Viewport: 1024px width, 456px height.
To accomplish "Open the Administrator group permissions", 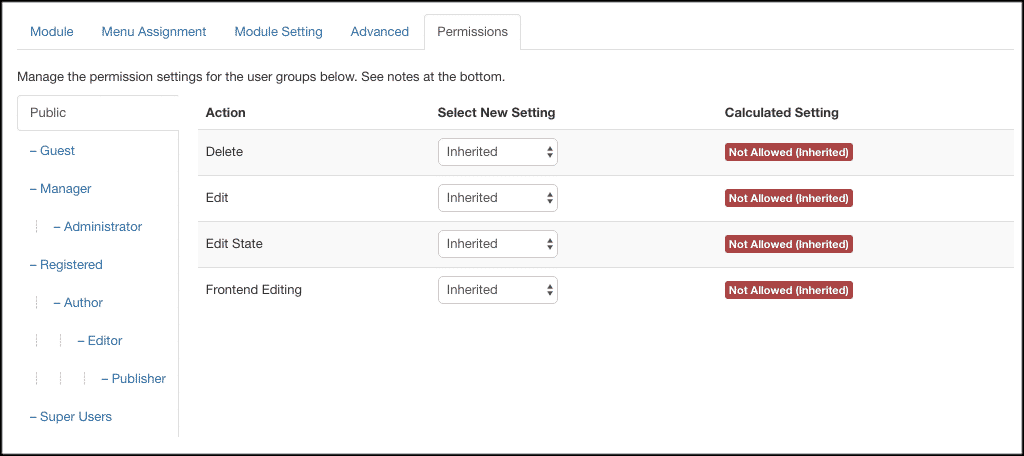I will (102, 227).
